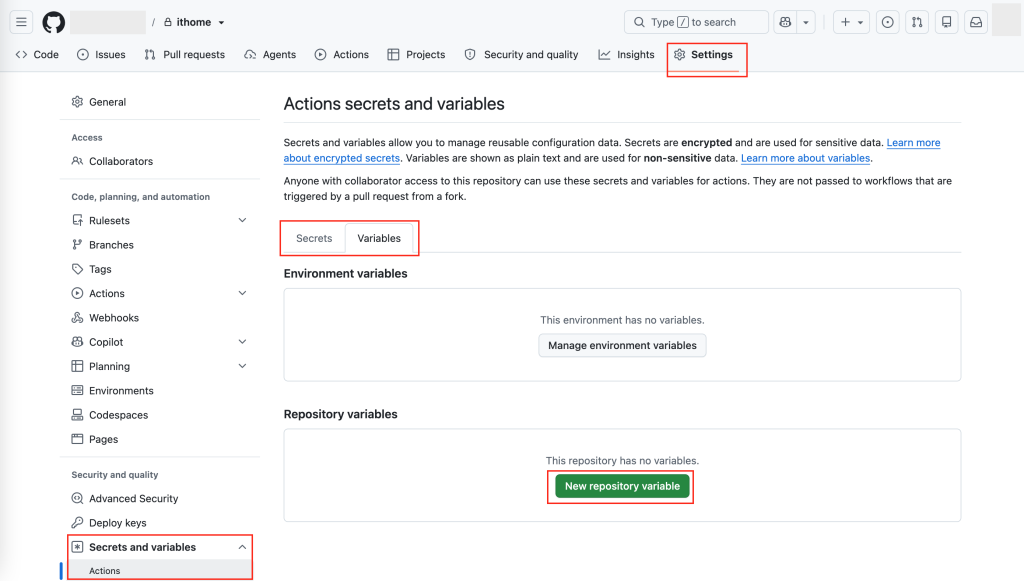Screen dimensions: 1024x581
Task: Open the ithome repository dropdown arrow
Action: pyautogui.click(x=221, y=23)
